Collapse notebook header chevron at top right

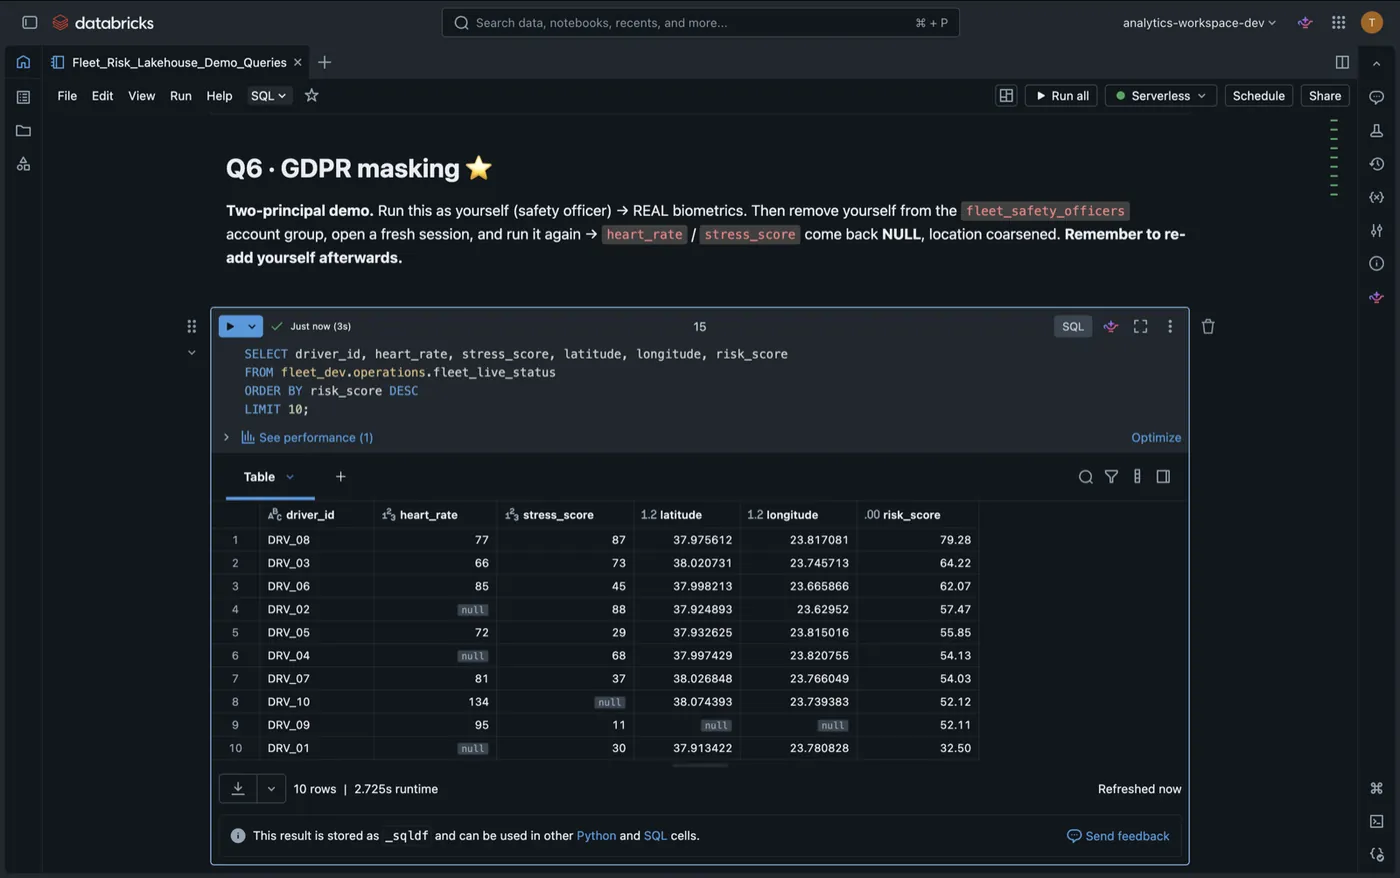click(x=1376, y=63)
